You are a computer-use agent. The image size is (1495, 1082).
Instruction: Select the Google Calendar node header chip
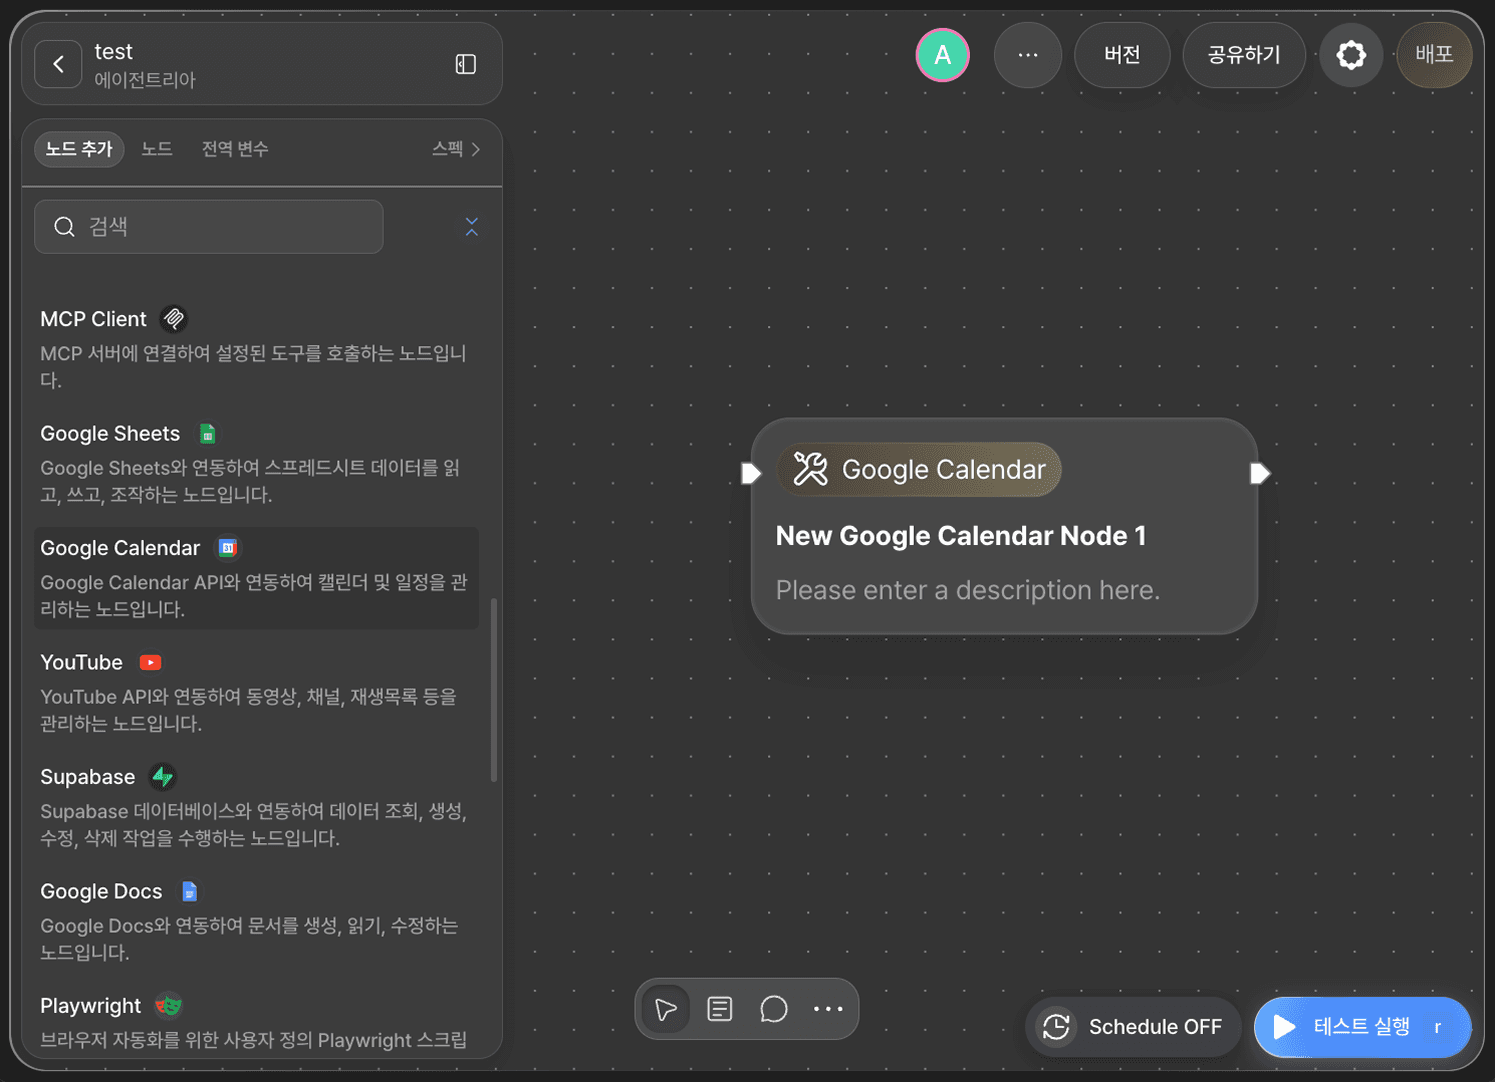pos(919,469)
